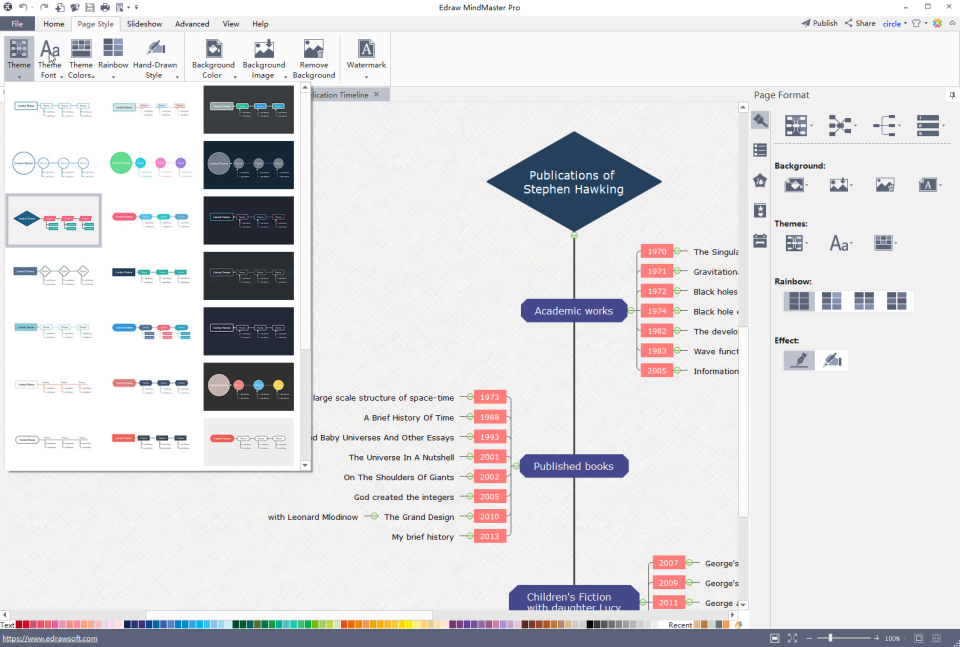Close the Publication Timeline document tab
The width and height of the screenshot is (960, 647).
click(377, 94)
